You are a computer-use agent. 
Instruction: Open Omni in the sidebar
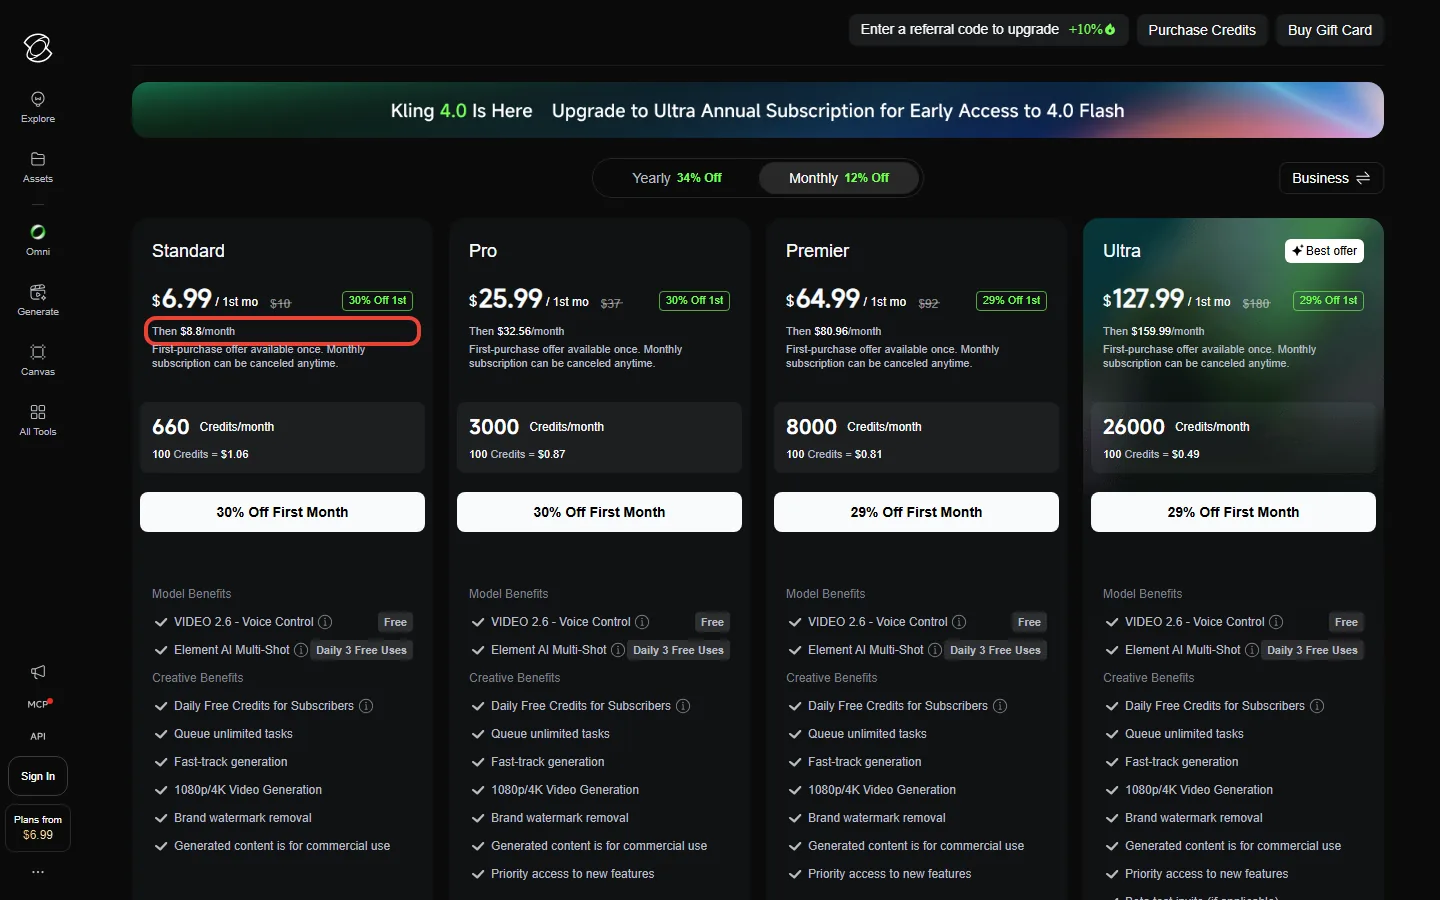[38, 240]
